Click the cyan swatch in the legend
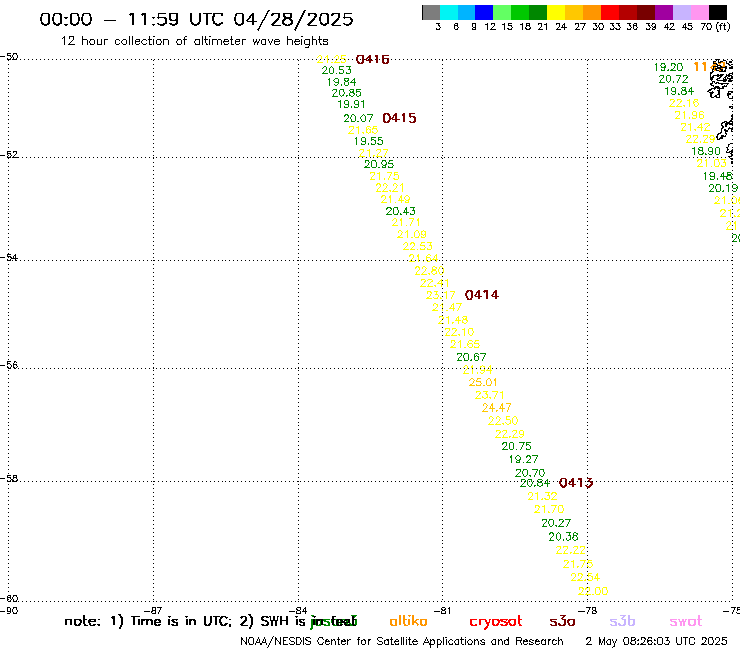The width and height of the screenshot is (740, 650). point(449,12)
